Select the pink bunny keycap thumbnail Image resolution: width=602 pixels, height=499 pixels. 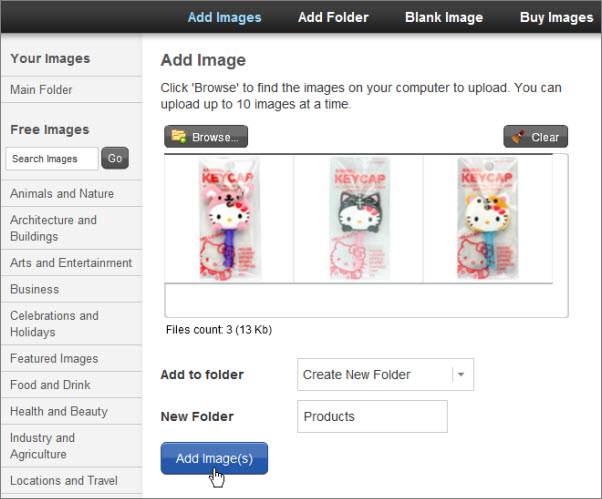pyautogui.click(x=229, y=219)
